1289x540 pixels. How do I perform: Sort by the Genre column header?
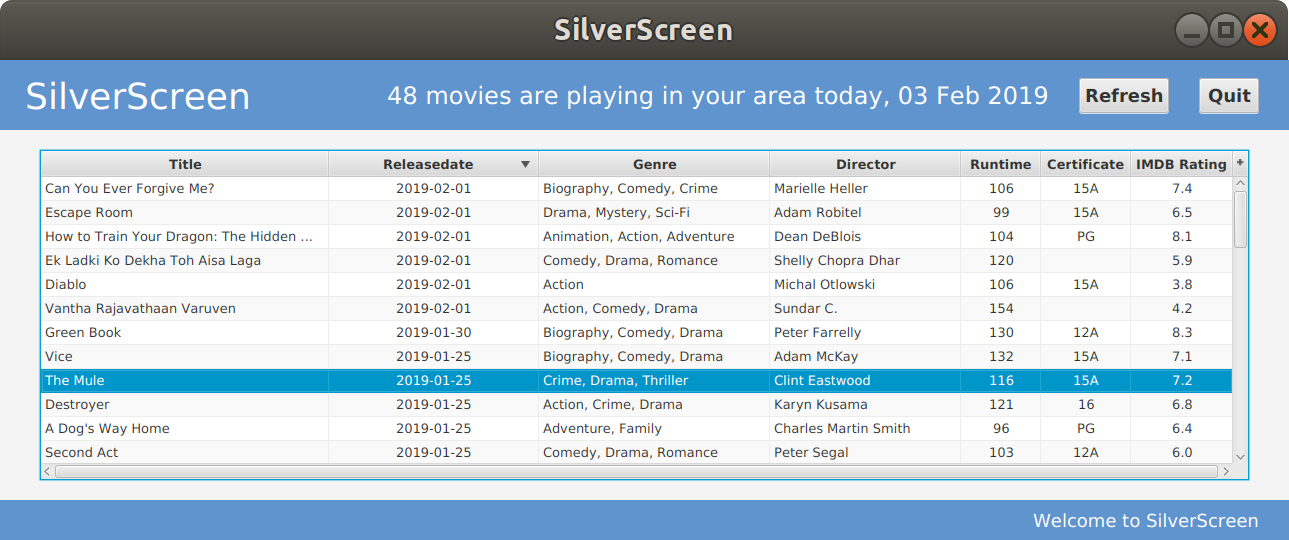coord(654,164)
